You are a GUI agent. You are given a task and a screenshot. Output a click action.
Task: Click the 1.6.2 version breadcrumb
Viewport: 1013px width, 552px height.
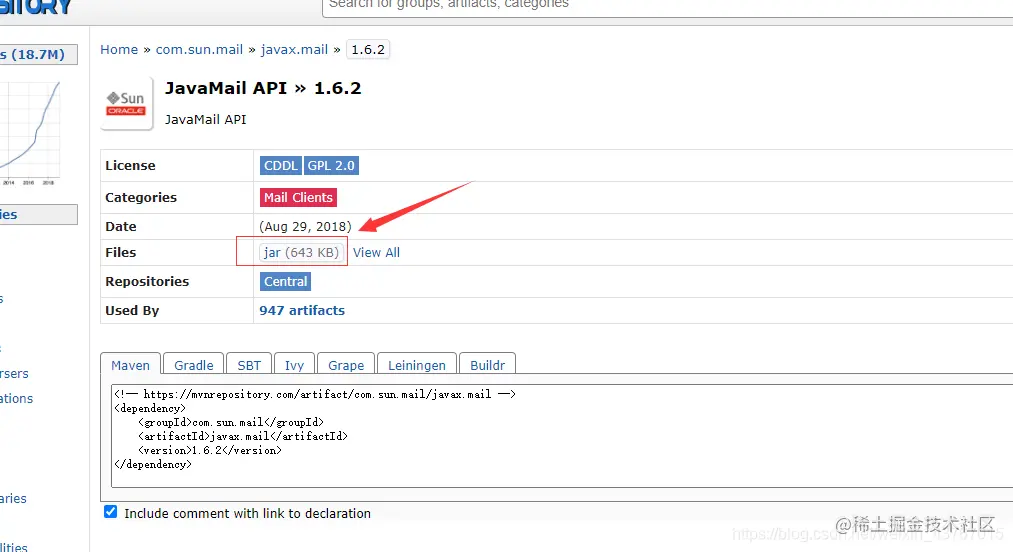pos(368,50)
